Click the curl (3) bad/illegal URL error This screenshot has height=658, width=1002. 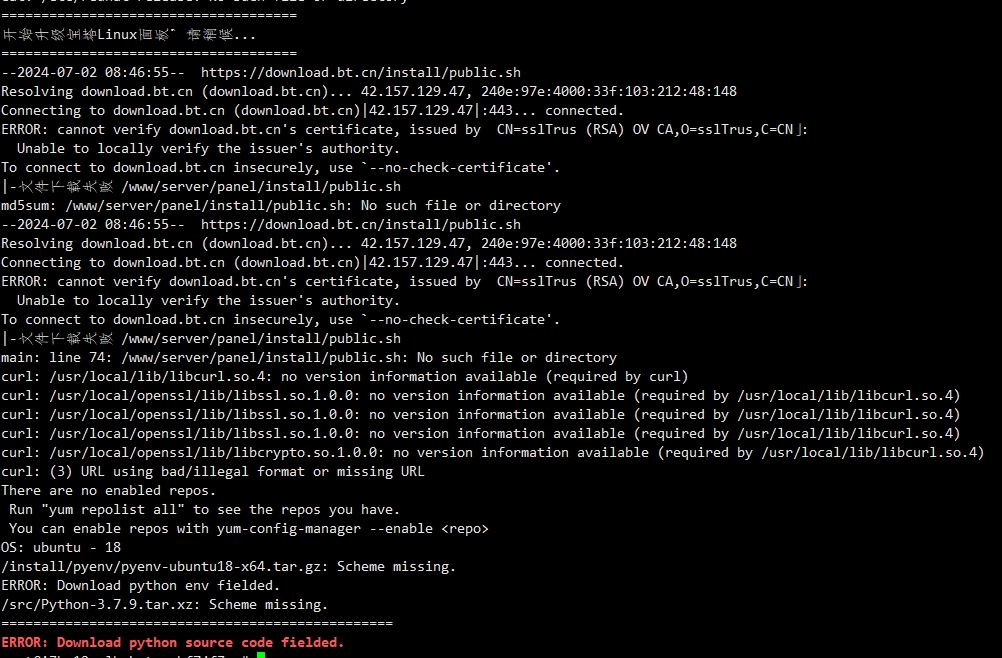(x=213, y=471)
